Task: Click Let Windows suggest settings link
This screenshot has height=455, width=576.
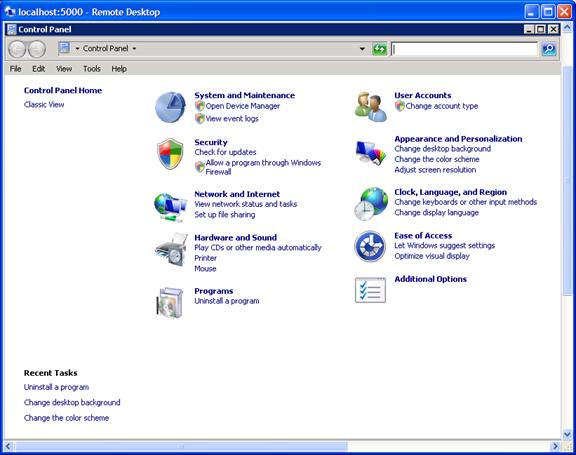Action: [444, 245]
